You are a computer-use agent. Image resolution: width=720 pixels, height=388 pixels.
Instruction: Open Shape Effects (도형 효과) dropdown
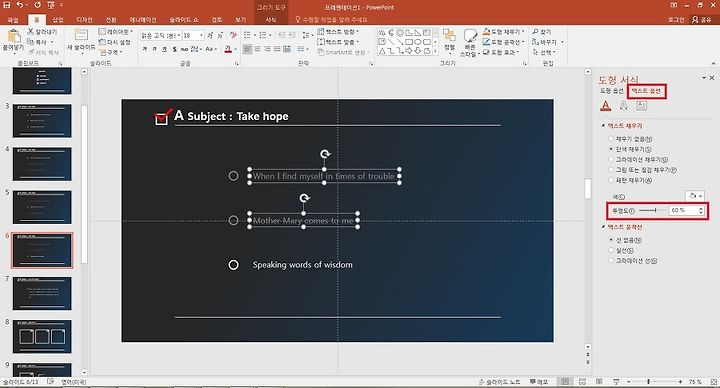coord(501,52)
